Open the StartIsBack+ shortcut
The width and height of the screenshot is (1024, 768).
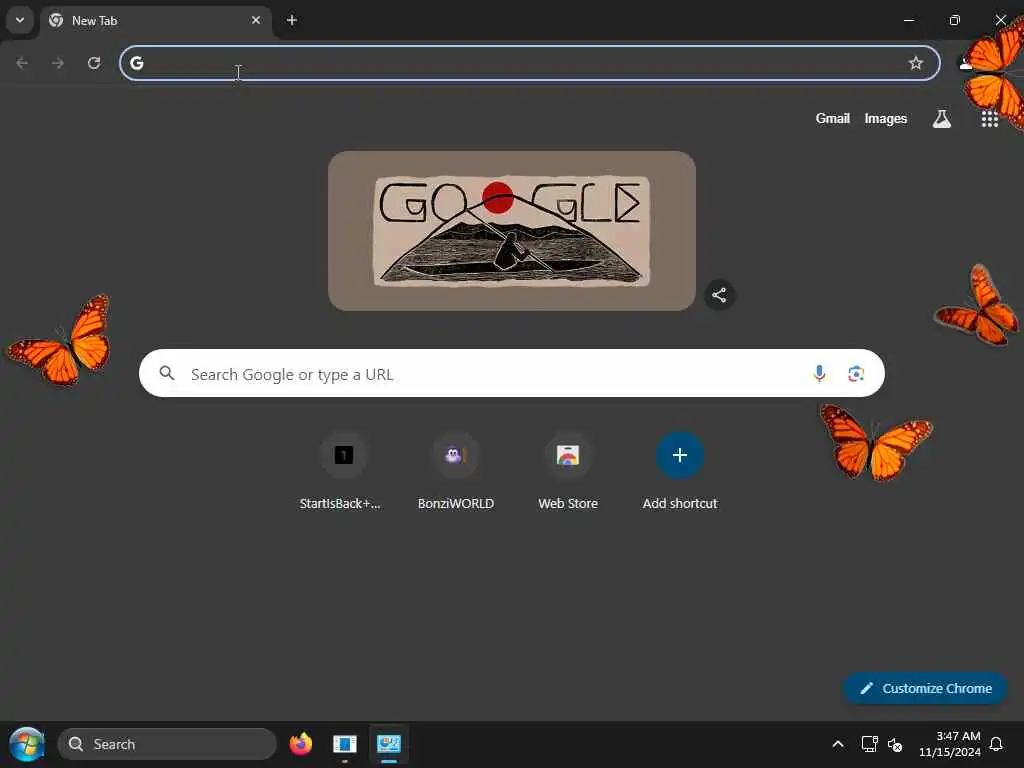pyautogui.click(x=344, y=470)
